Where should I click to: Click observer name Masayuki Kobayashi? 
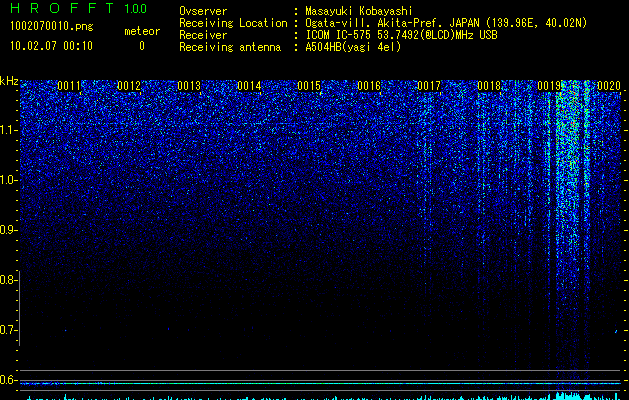[359, 11]
